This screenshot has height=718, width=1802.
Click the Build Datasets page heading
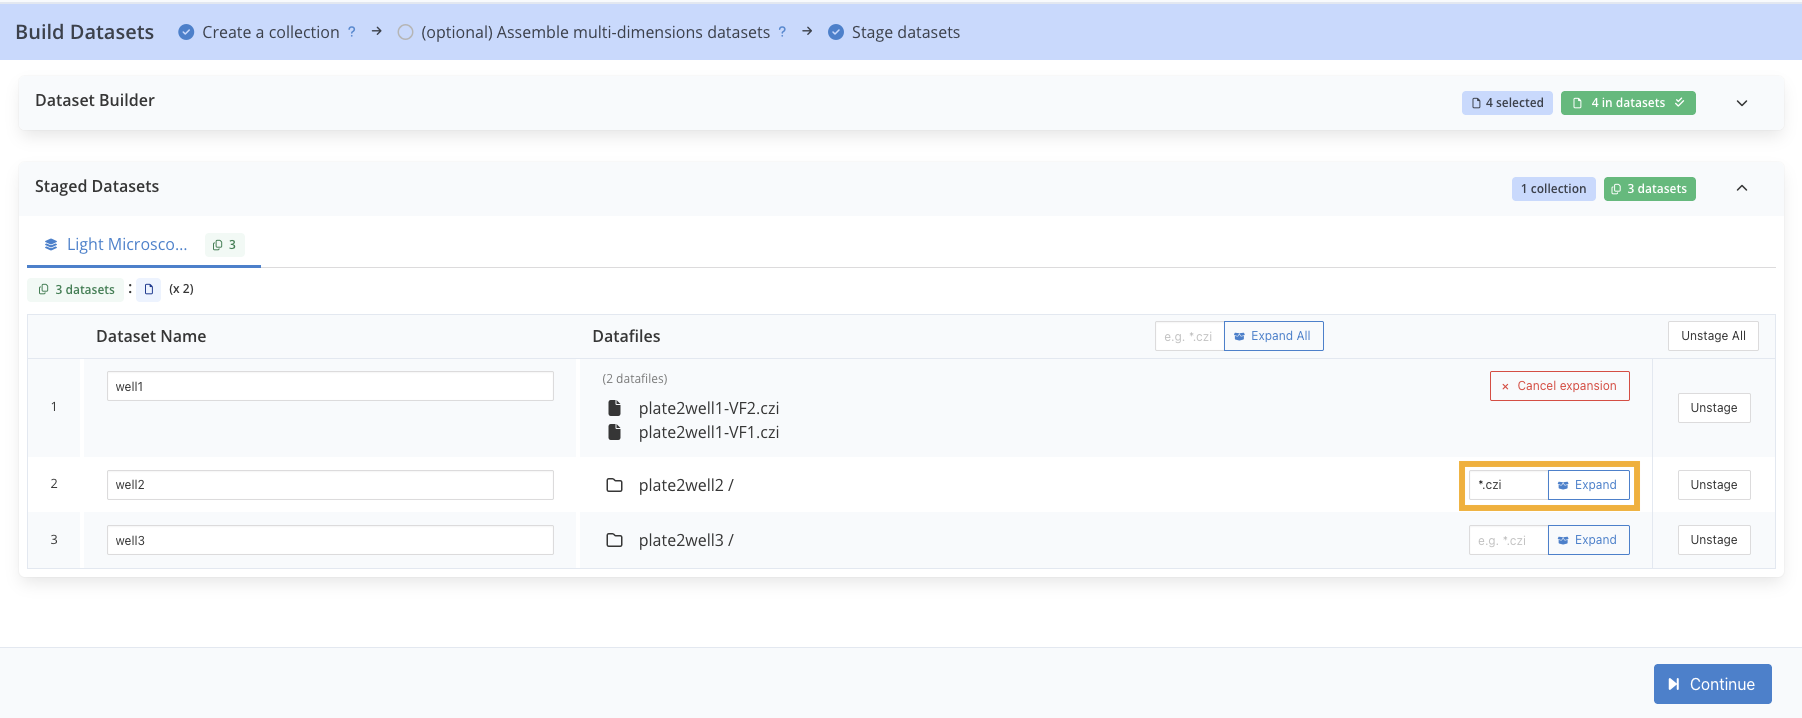tap(85, 32)
